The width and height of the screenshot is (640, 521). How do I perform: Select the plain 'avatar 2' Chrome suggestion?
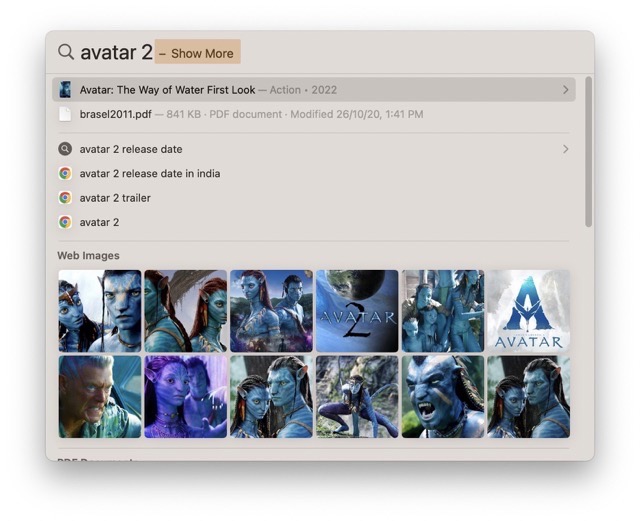(313, 222)
